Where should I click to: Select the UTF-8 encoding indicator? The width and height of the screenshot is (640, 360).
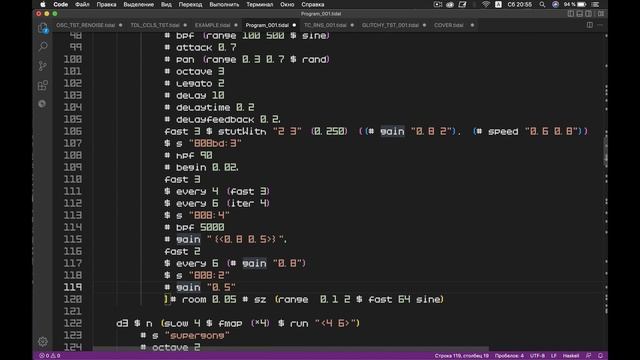[x=537, y=356]
